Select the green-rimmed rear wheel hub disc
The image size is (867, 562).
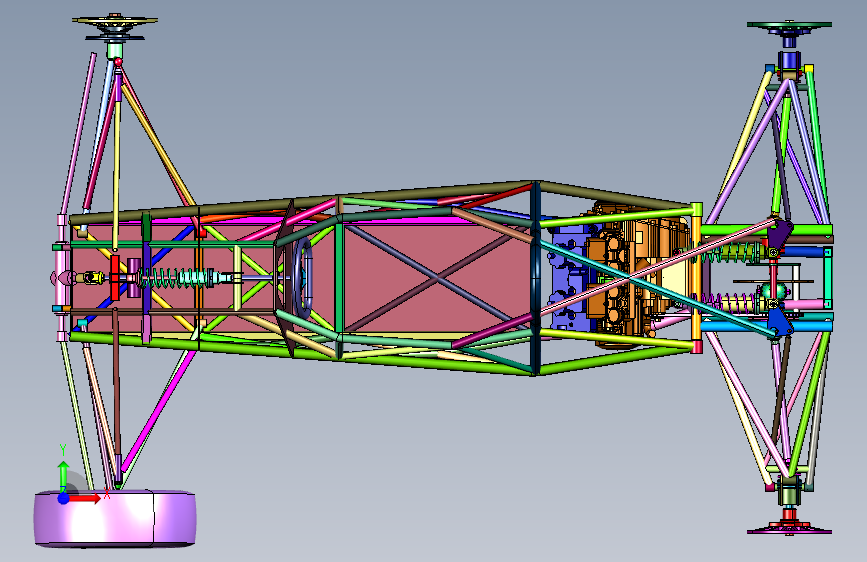789,25
